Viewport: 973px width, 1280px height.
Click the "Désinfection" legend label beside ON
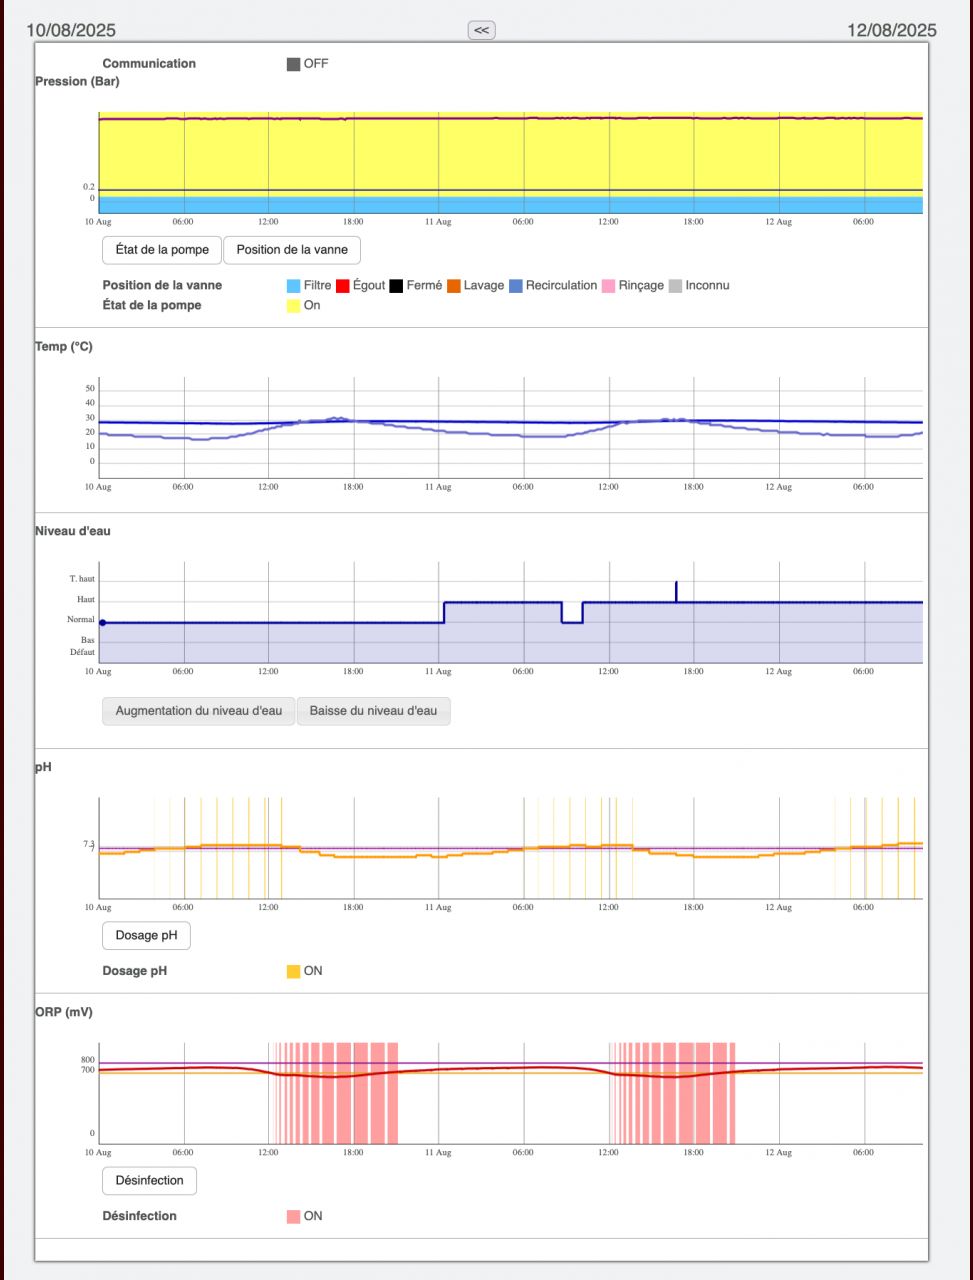pyautogui.click(x=139, y=1217)
